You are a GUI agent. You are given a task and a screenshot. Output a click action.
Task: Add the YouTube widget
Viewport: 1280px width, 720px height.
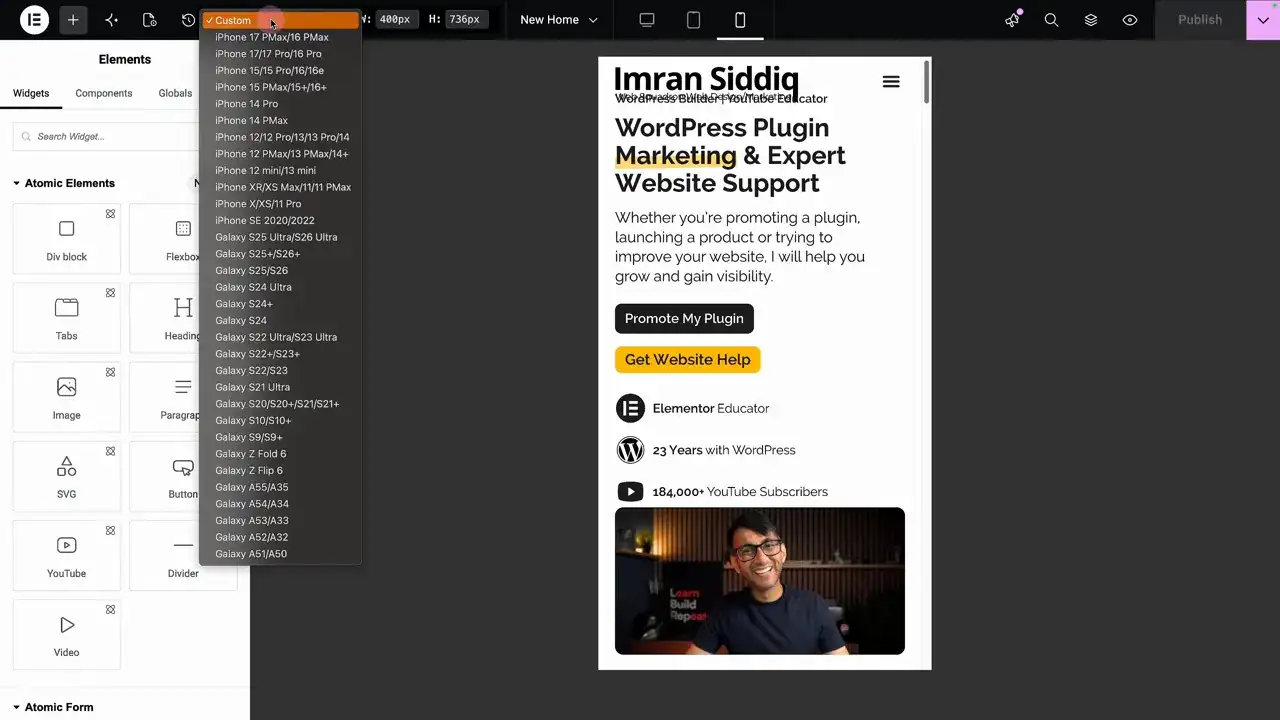[66, 555]
